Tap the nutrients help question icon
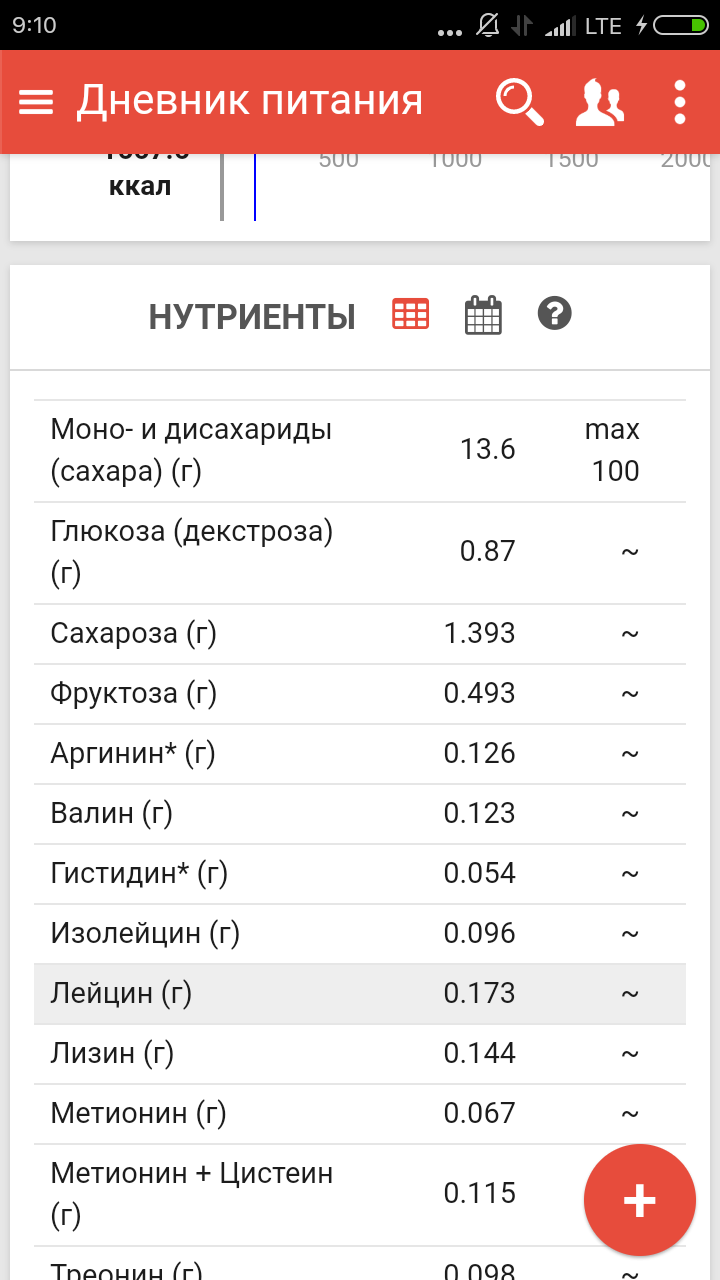 554,314
